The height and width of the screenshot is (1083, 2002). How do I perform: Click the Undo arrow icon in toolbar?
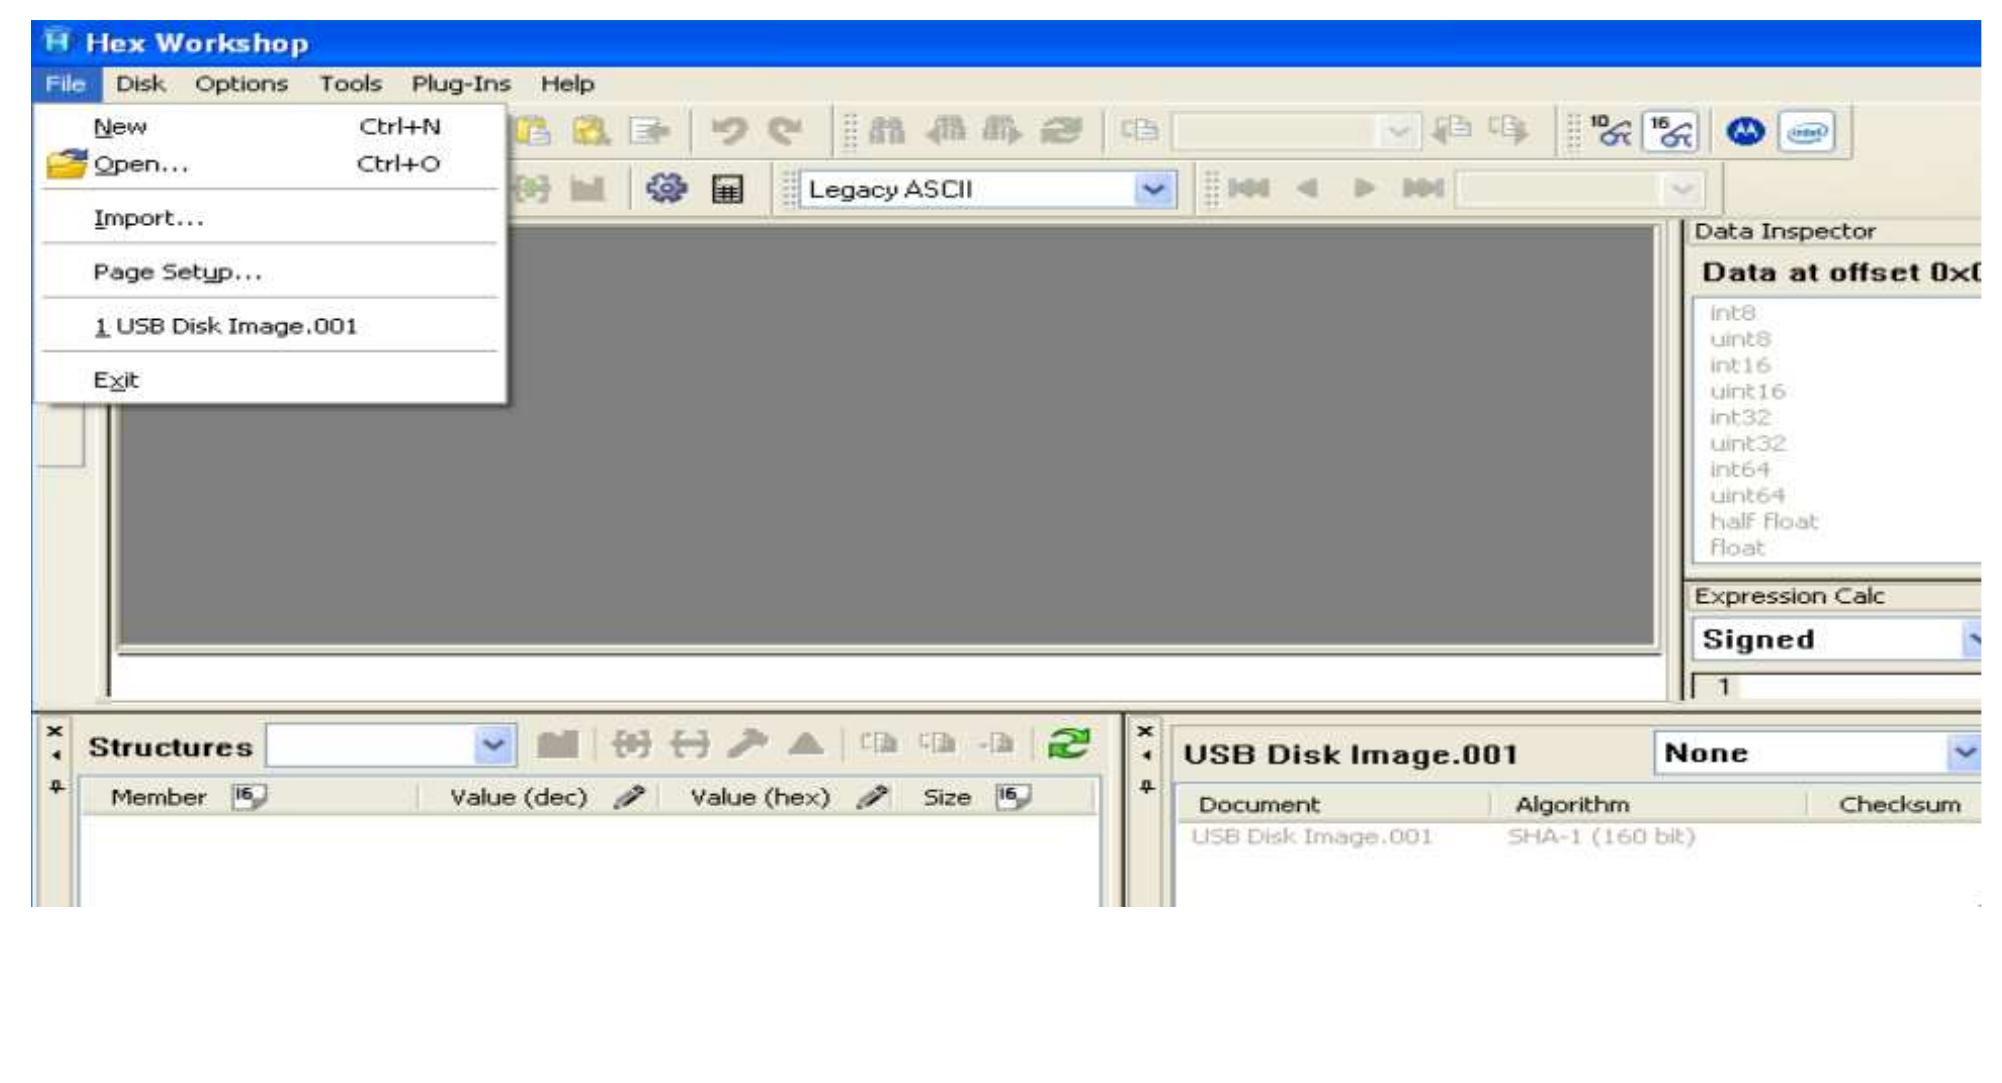click(x=729, y=132)
